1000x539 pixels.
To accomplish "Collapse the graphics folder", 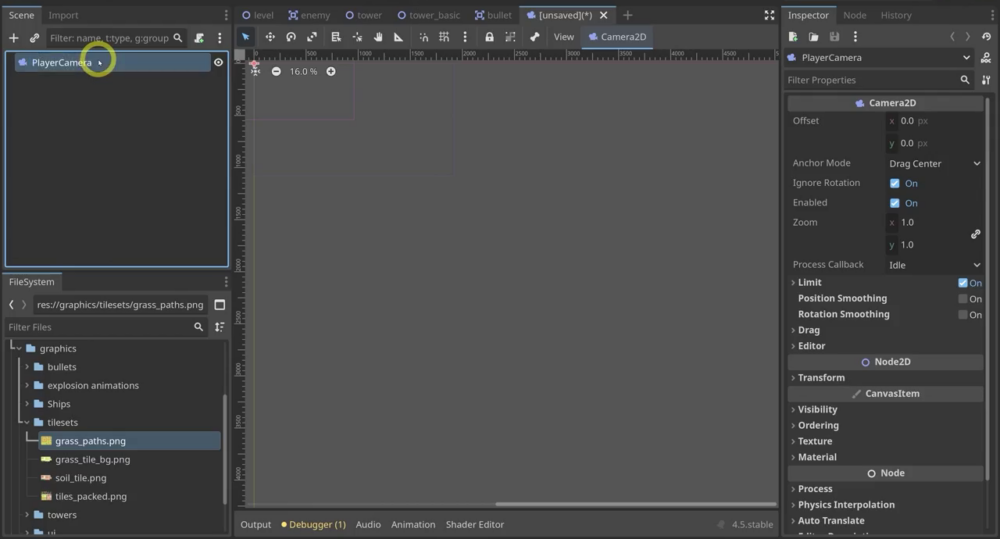I will click(x=19, y=349).
